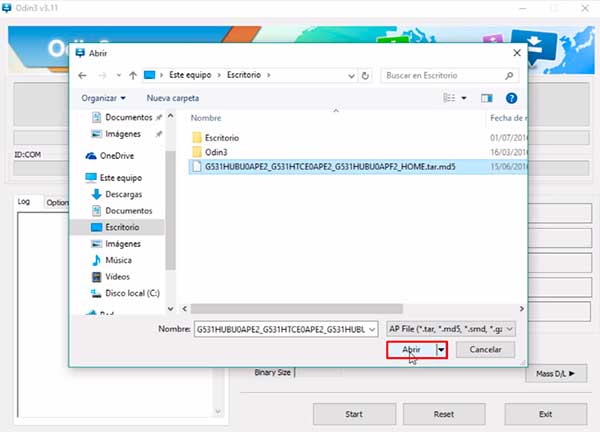Click the Start button in Odin3
Viewport: 600px width, 432px height.
354,414
